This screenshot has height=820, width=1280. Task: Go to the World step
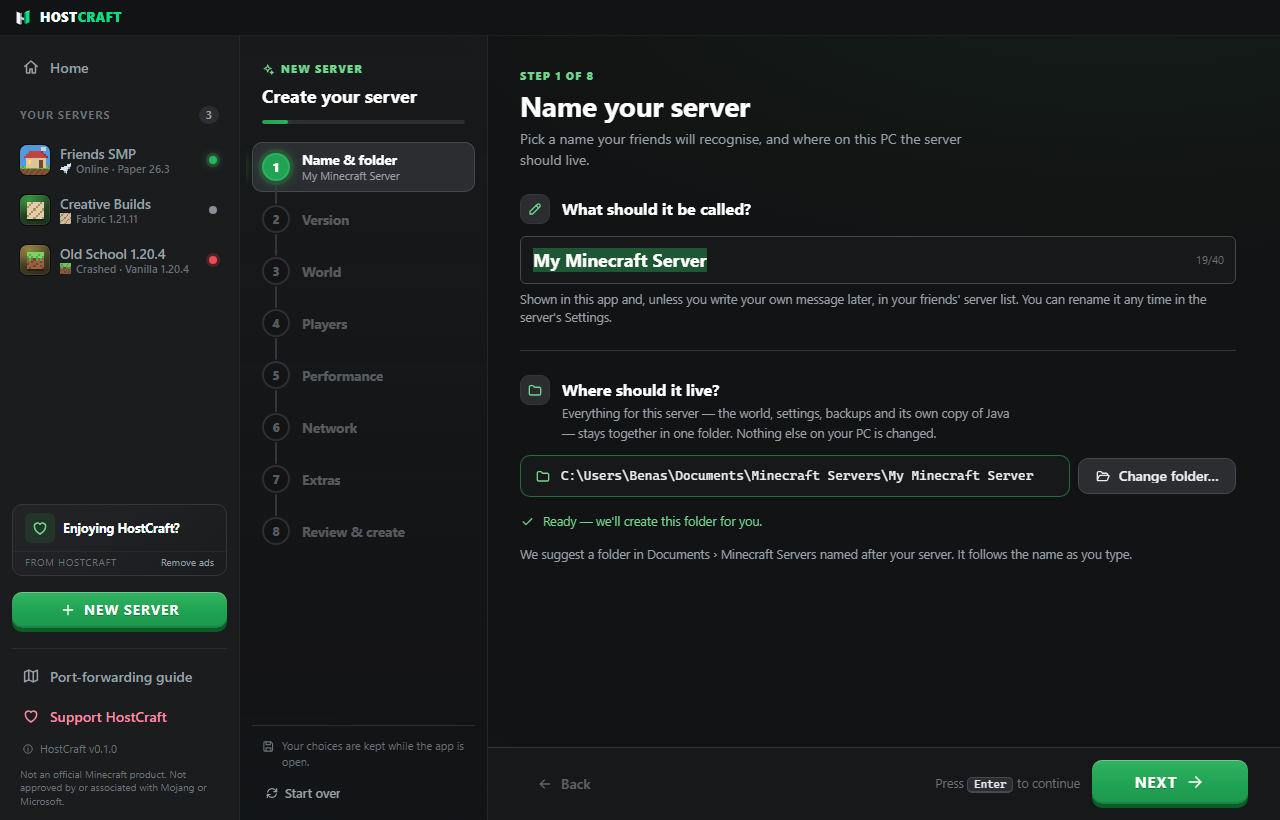(363, 271)
